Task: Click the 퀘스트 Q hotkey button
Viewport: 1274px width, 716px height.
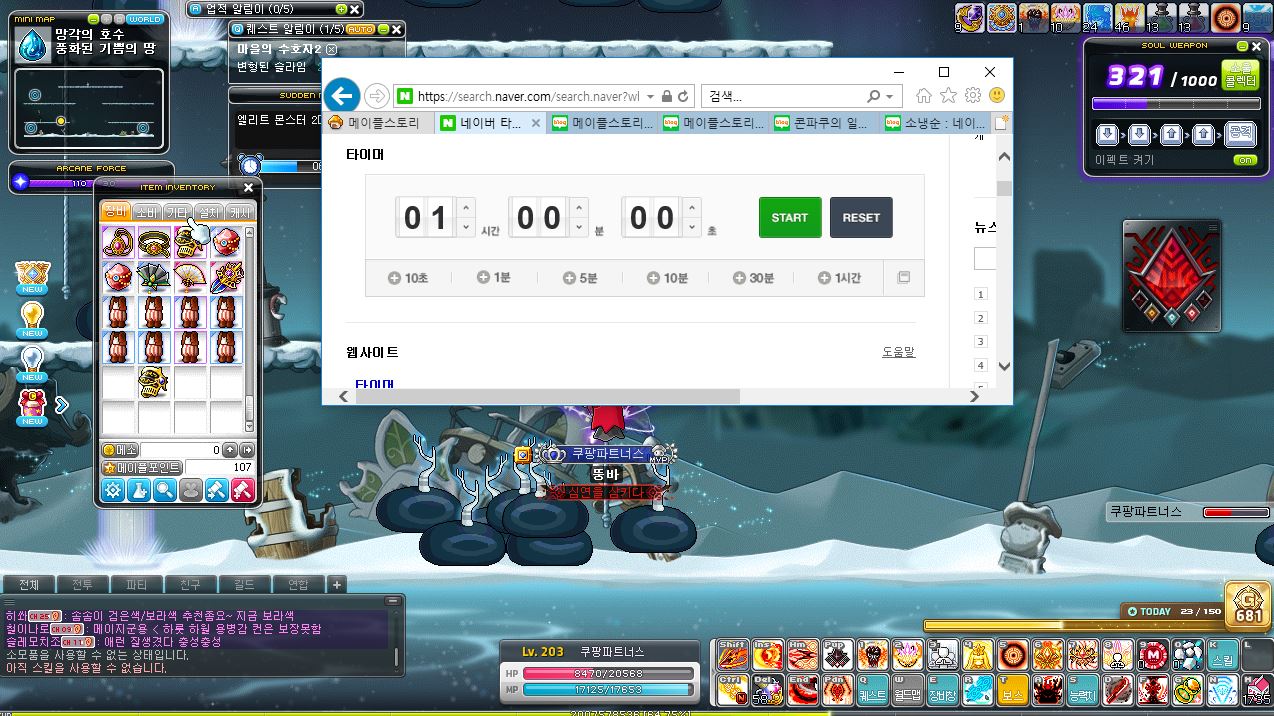Action: [x=873, y=689]
